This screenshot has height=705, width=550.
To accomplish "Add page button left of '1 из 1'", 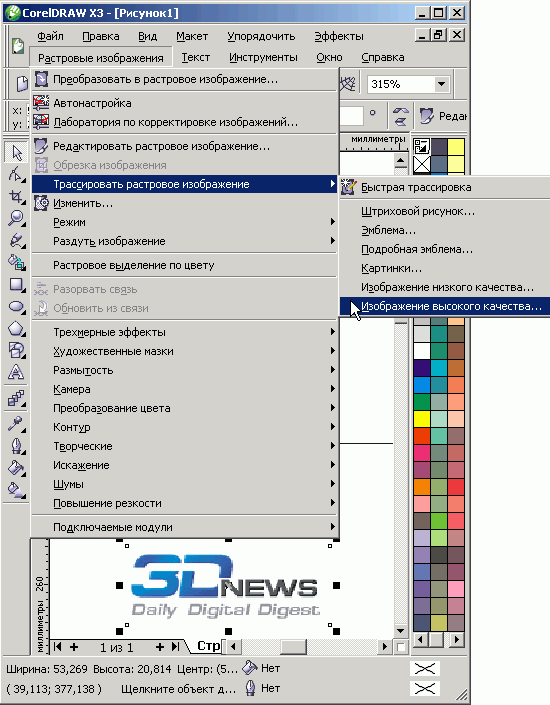I will click(74, 647).
